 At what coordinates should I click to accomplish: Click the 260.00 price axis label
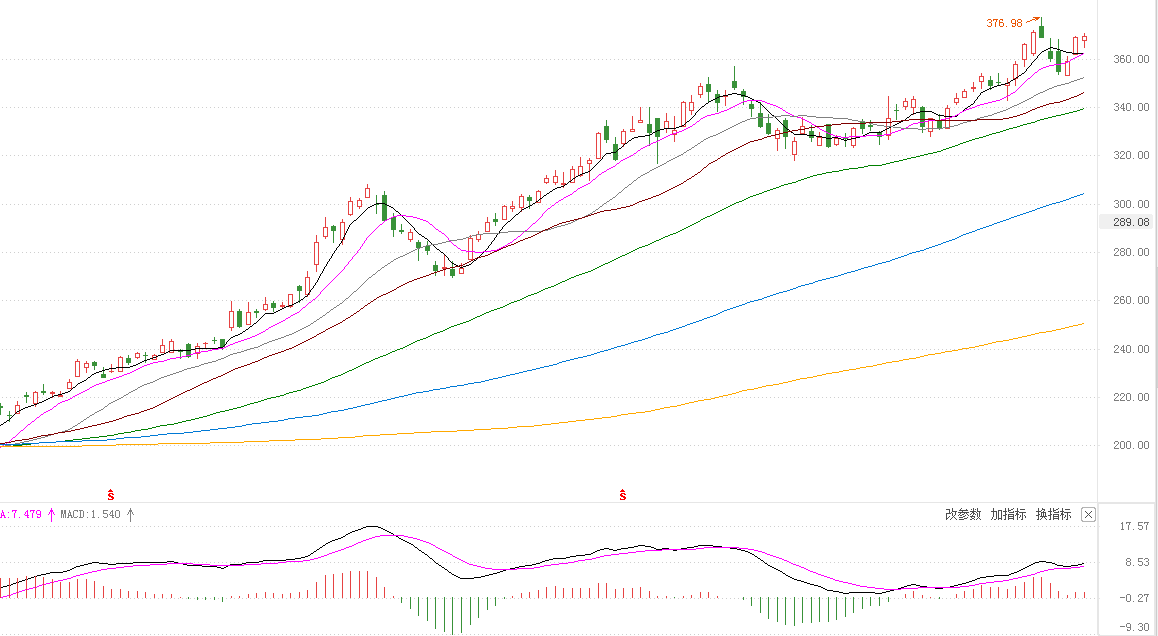point(1131,300)
